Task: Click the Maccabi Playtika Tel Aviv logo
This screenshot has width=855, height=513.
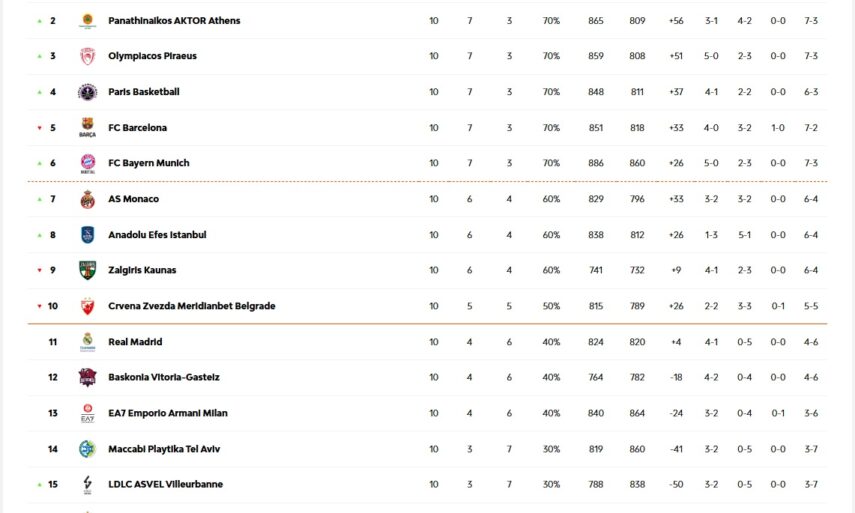Action: 87,449
